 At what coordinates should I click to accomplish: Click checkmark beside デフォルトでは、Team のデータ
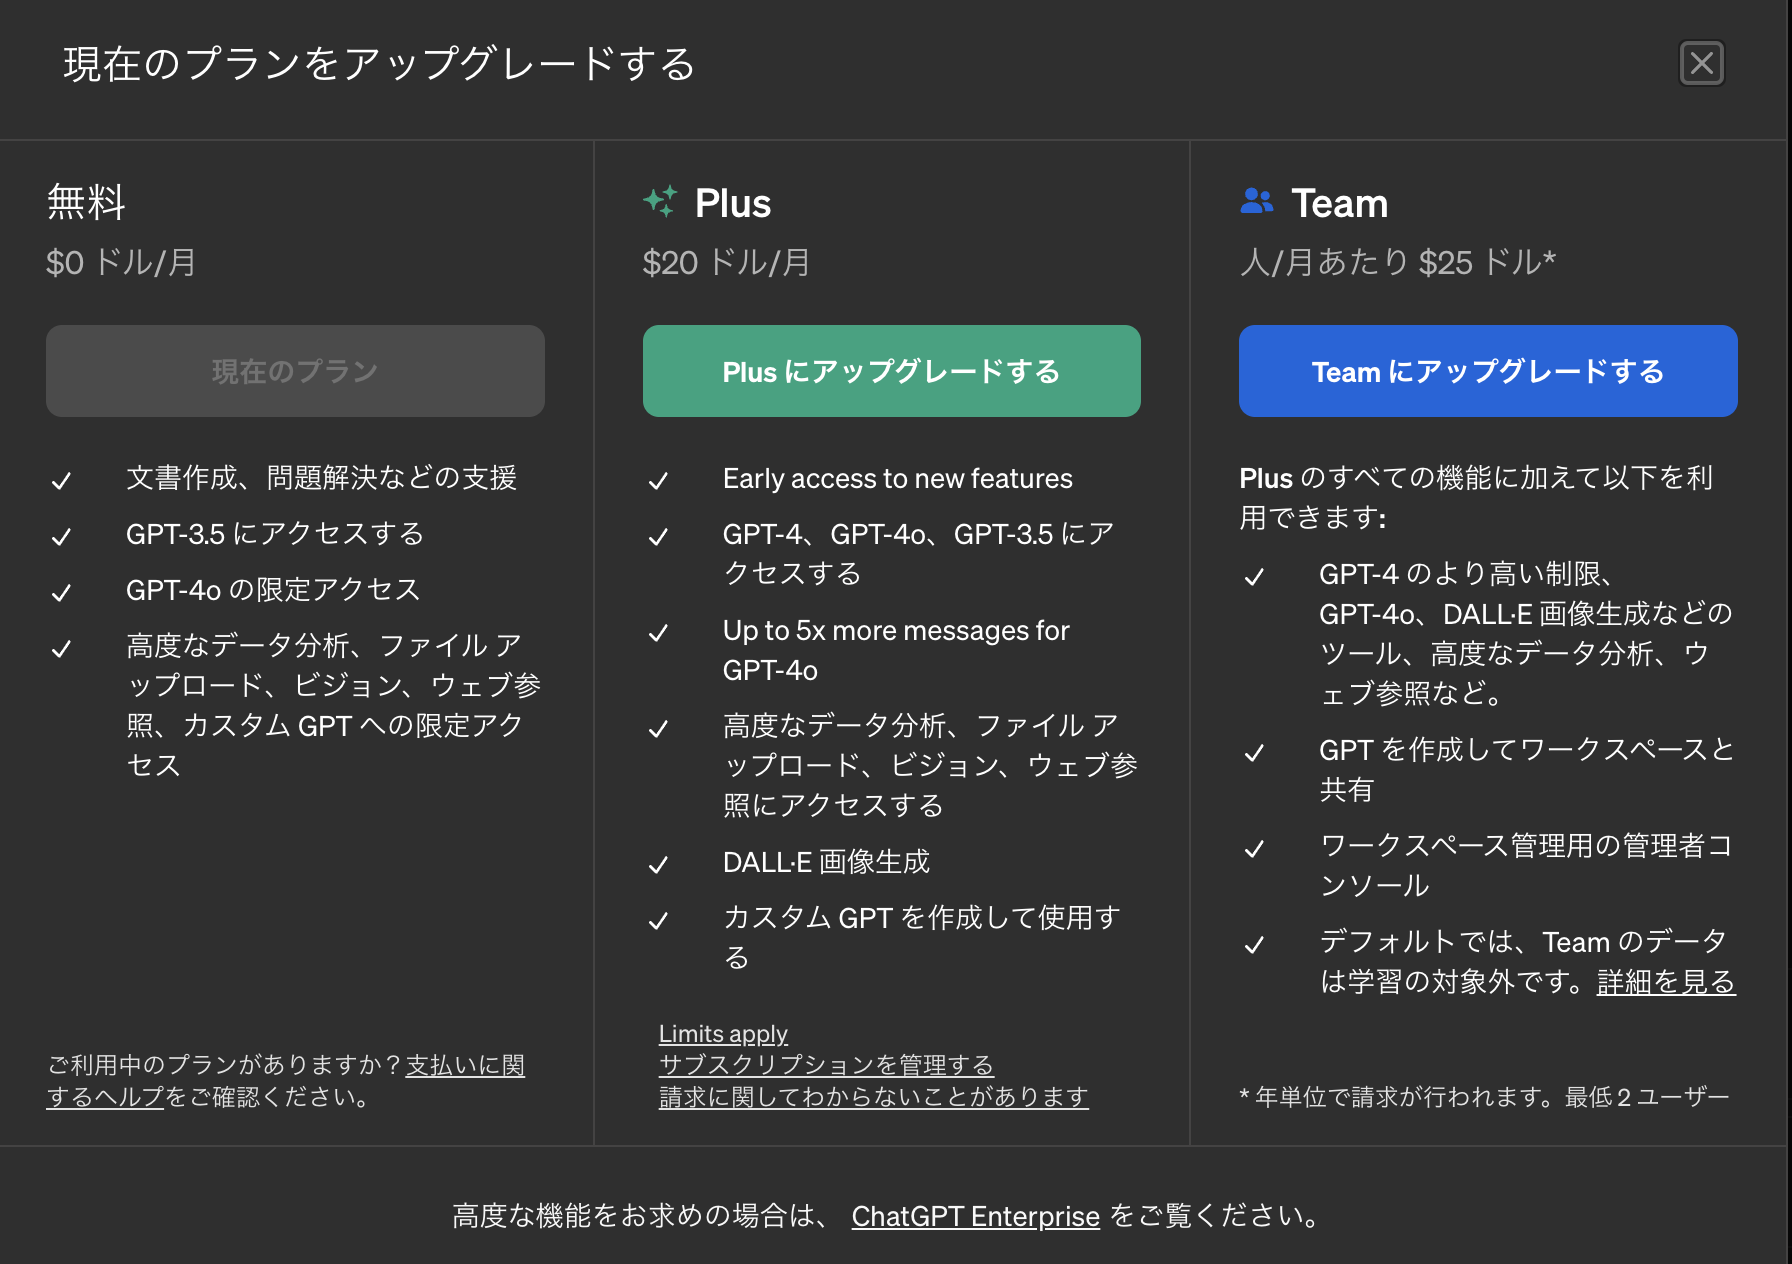(x=1254, y=945)
